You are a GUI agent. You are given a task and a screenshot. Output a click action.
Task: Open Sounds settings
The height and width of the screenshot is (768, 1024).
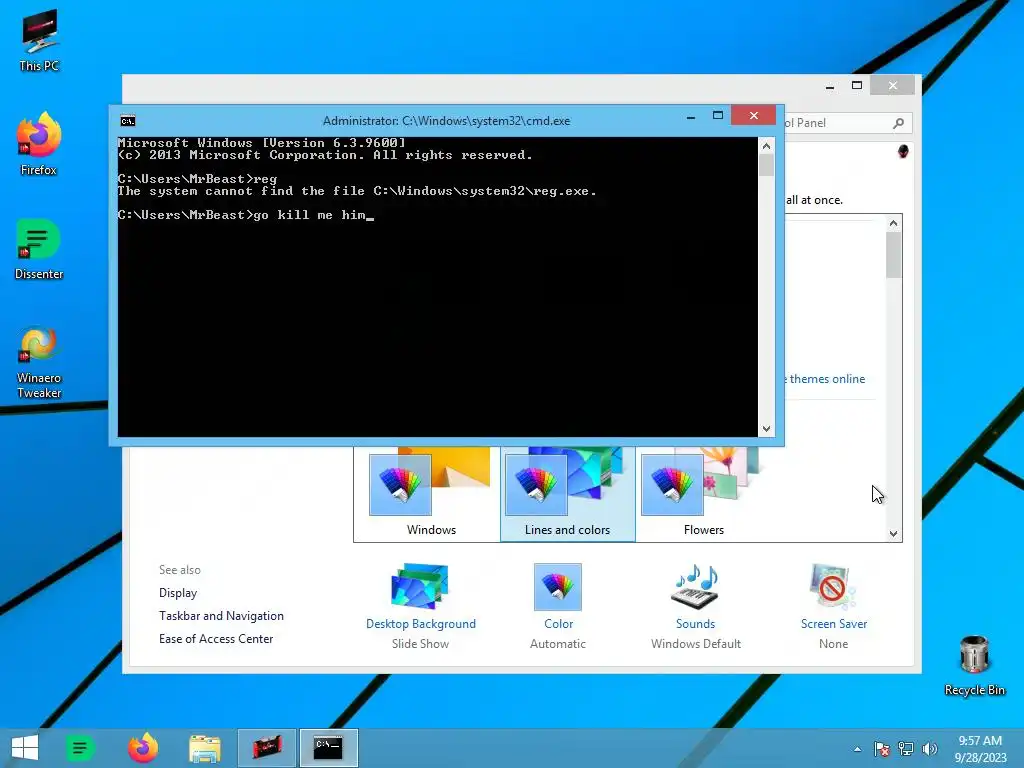coord(696,605)
